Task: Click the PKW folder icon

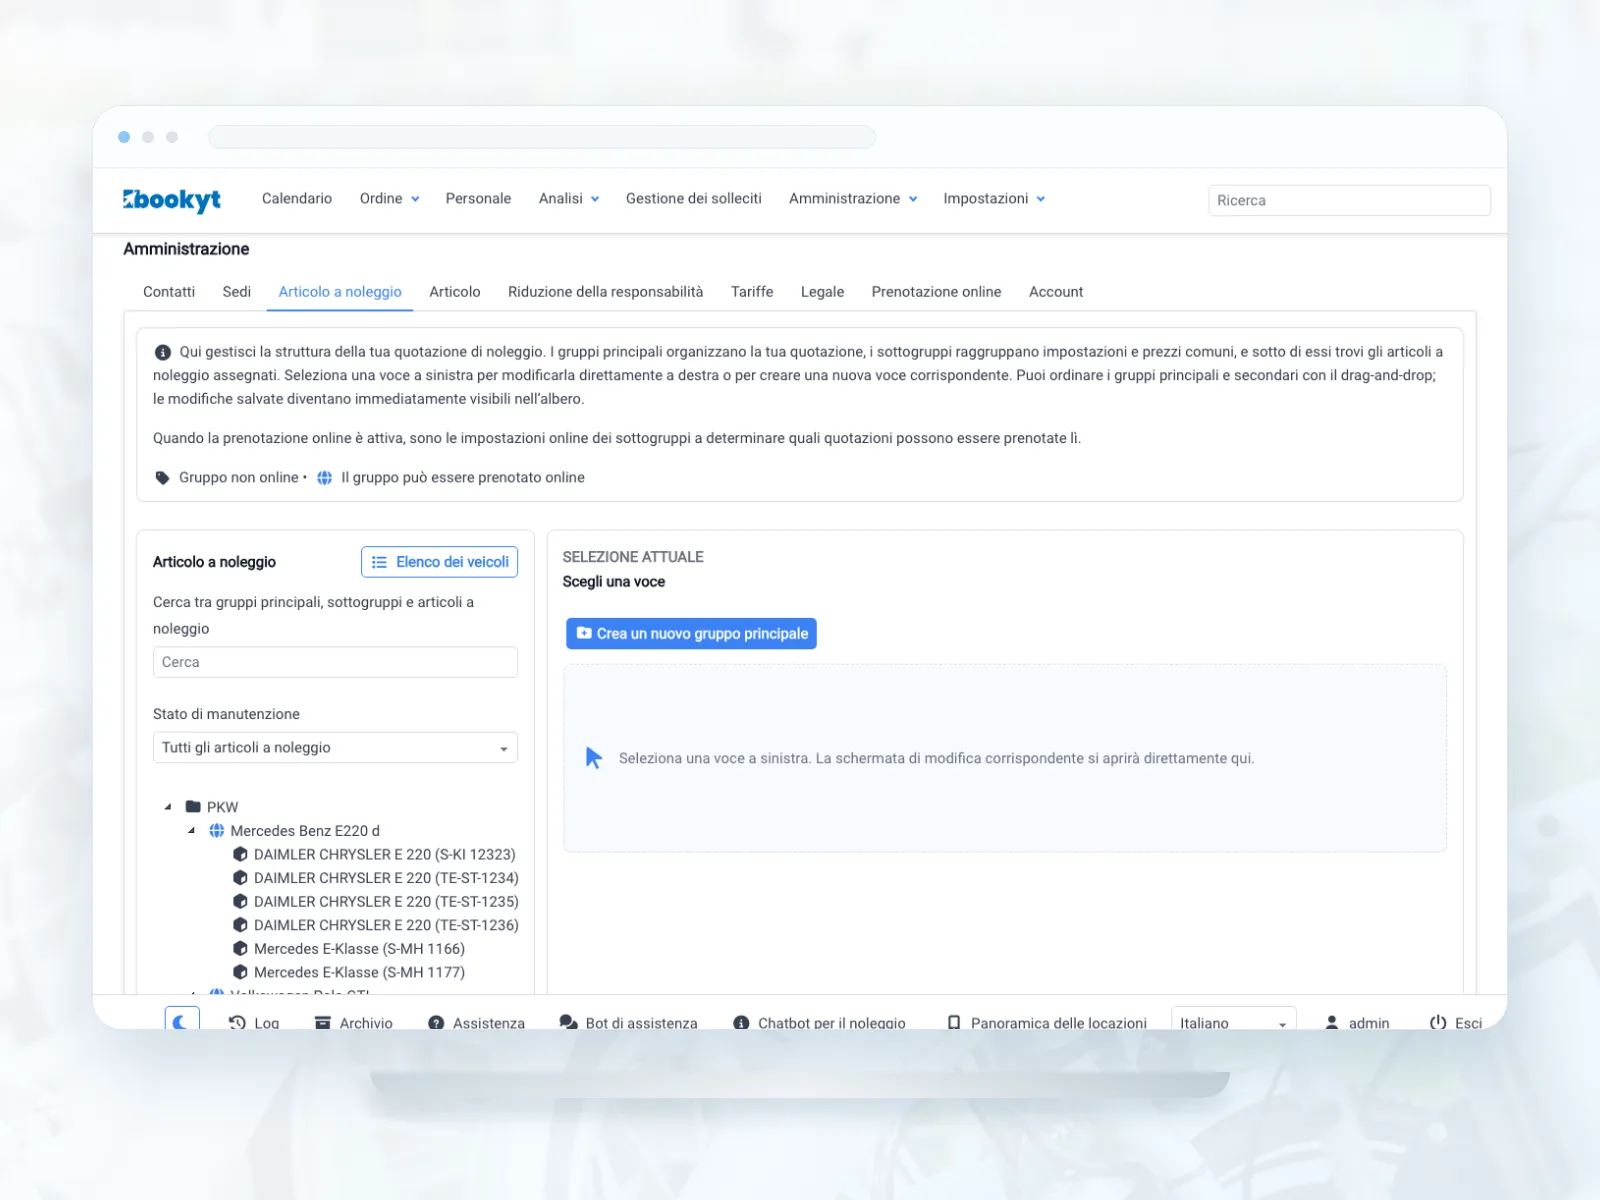Action: (194, 806)
